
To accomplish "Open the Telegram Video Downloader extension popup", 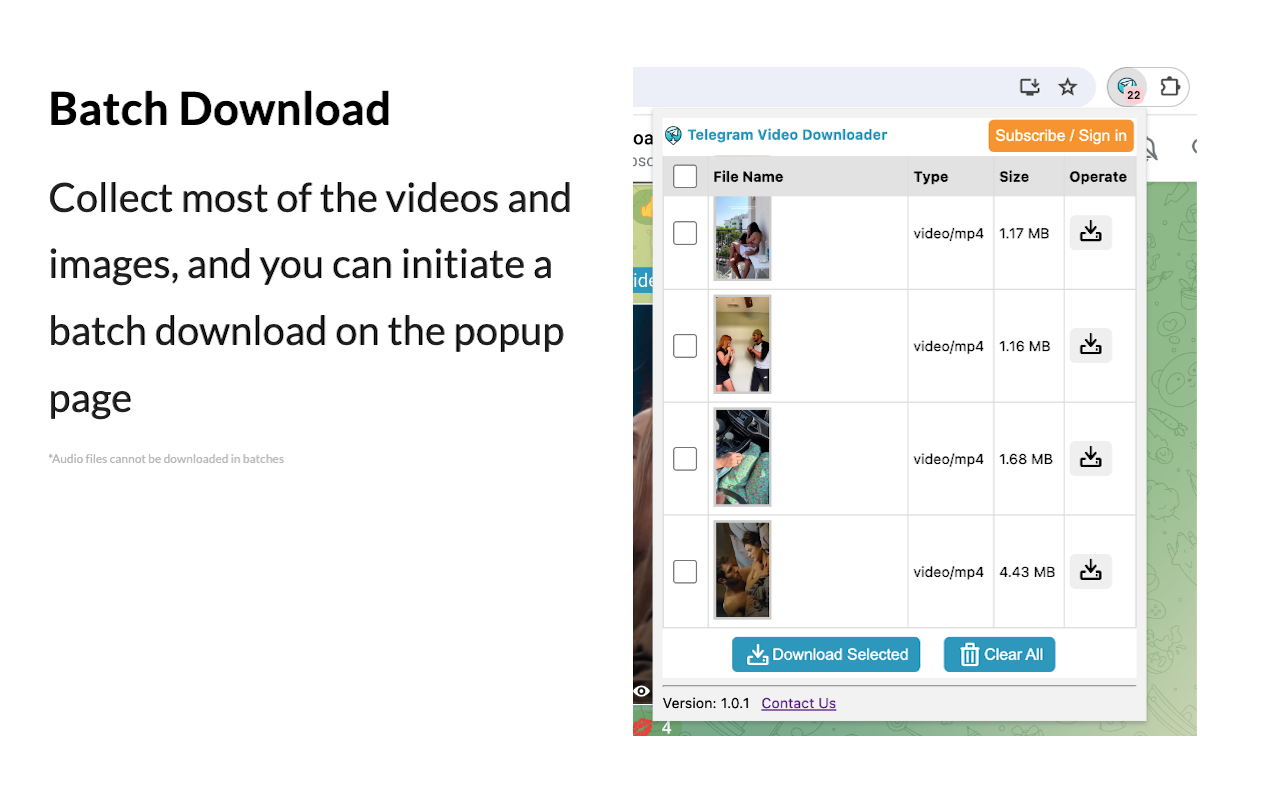I will click(1129, 87).
